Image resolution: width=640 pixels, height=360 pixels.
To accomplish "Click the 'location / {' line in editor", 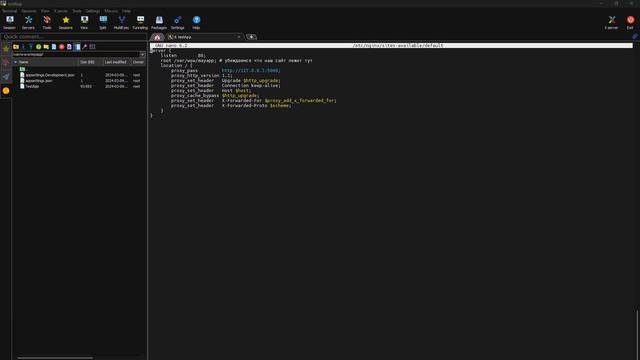I will point(176,65).
